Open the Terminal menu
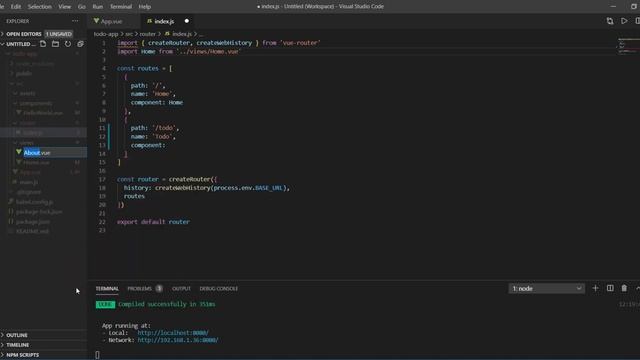 coord(121,7)
